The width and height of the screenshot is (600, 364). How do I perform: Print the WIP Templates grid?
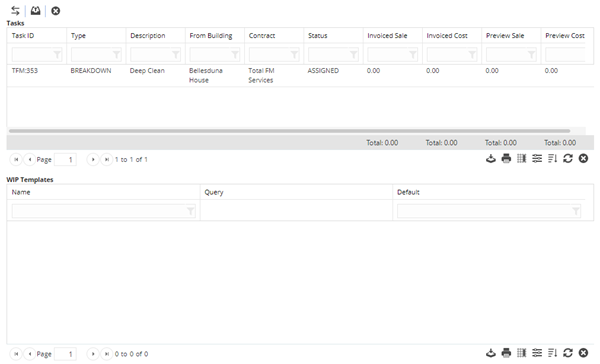506,353
